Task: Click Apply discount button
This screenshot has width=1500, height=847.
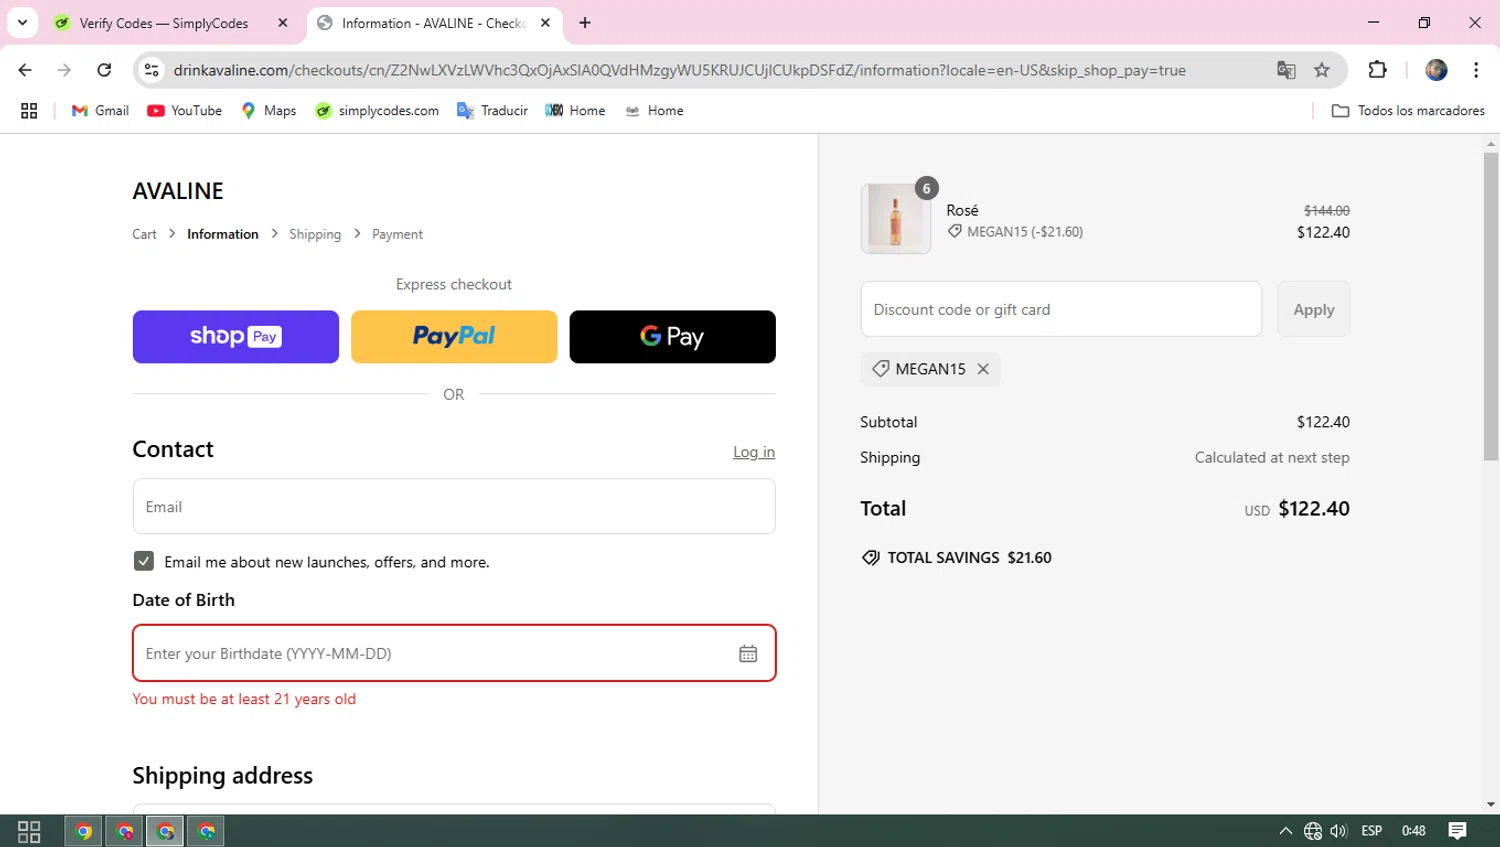Action: tap(1313, 309)
